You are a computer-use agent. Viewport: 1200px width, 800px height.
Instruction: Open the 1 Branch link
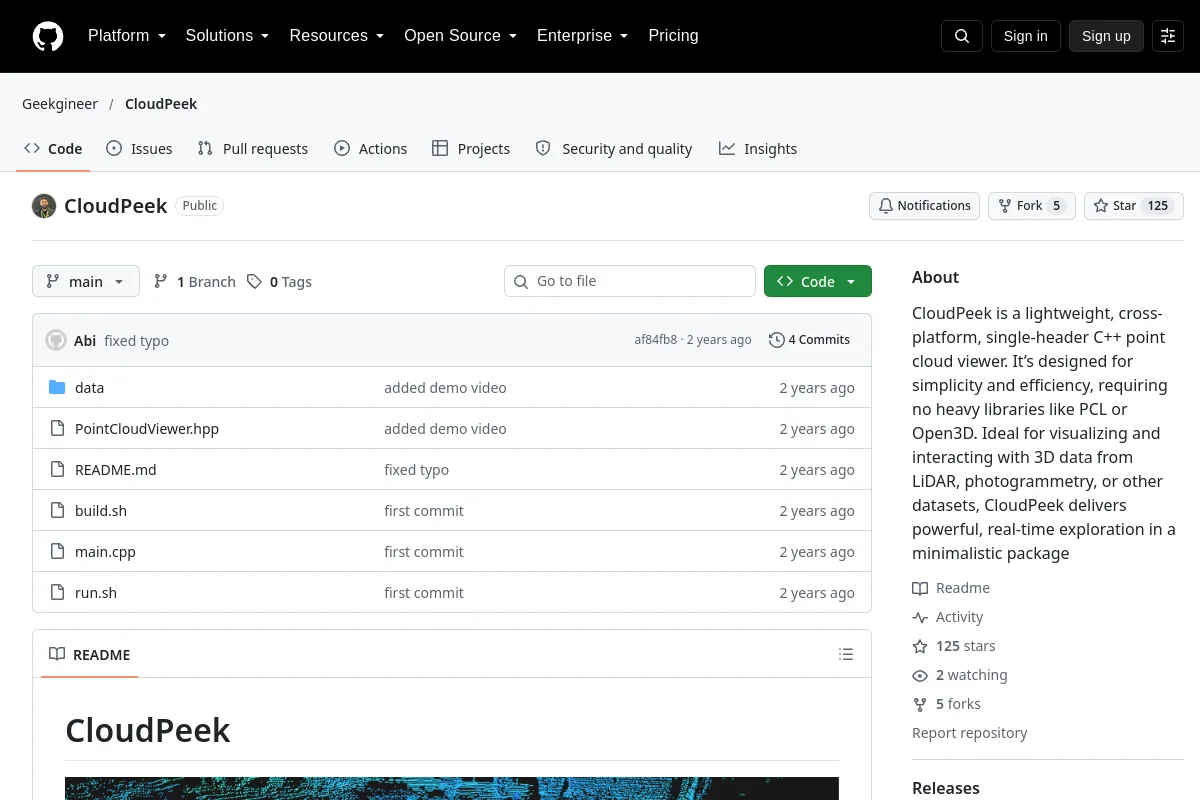pyautogui.click(x=195, y=282)
